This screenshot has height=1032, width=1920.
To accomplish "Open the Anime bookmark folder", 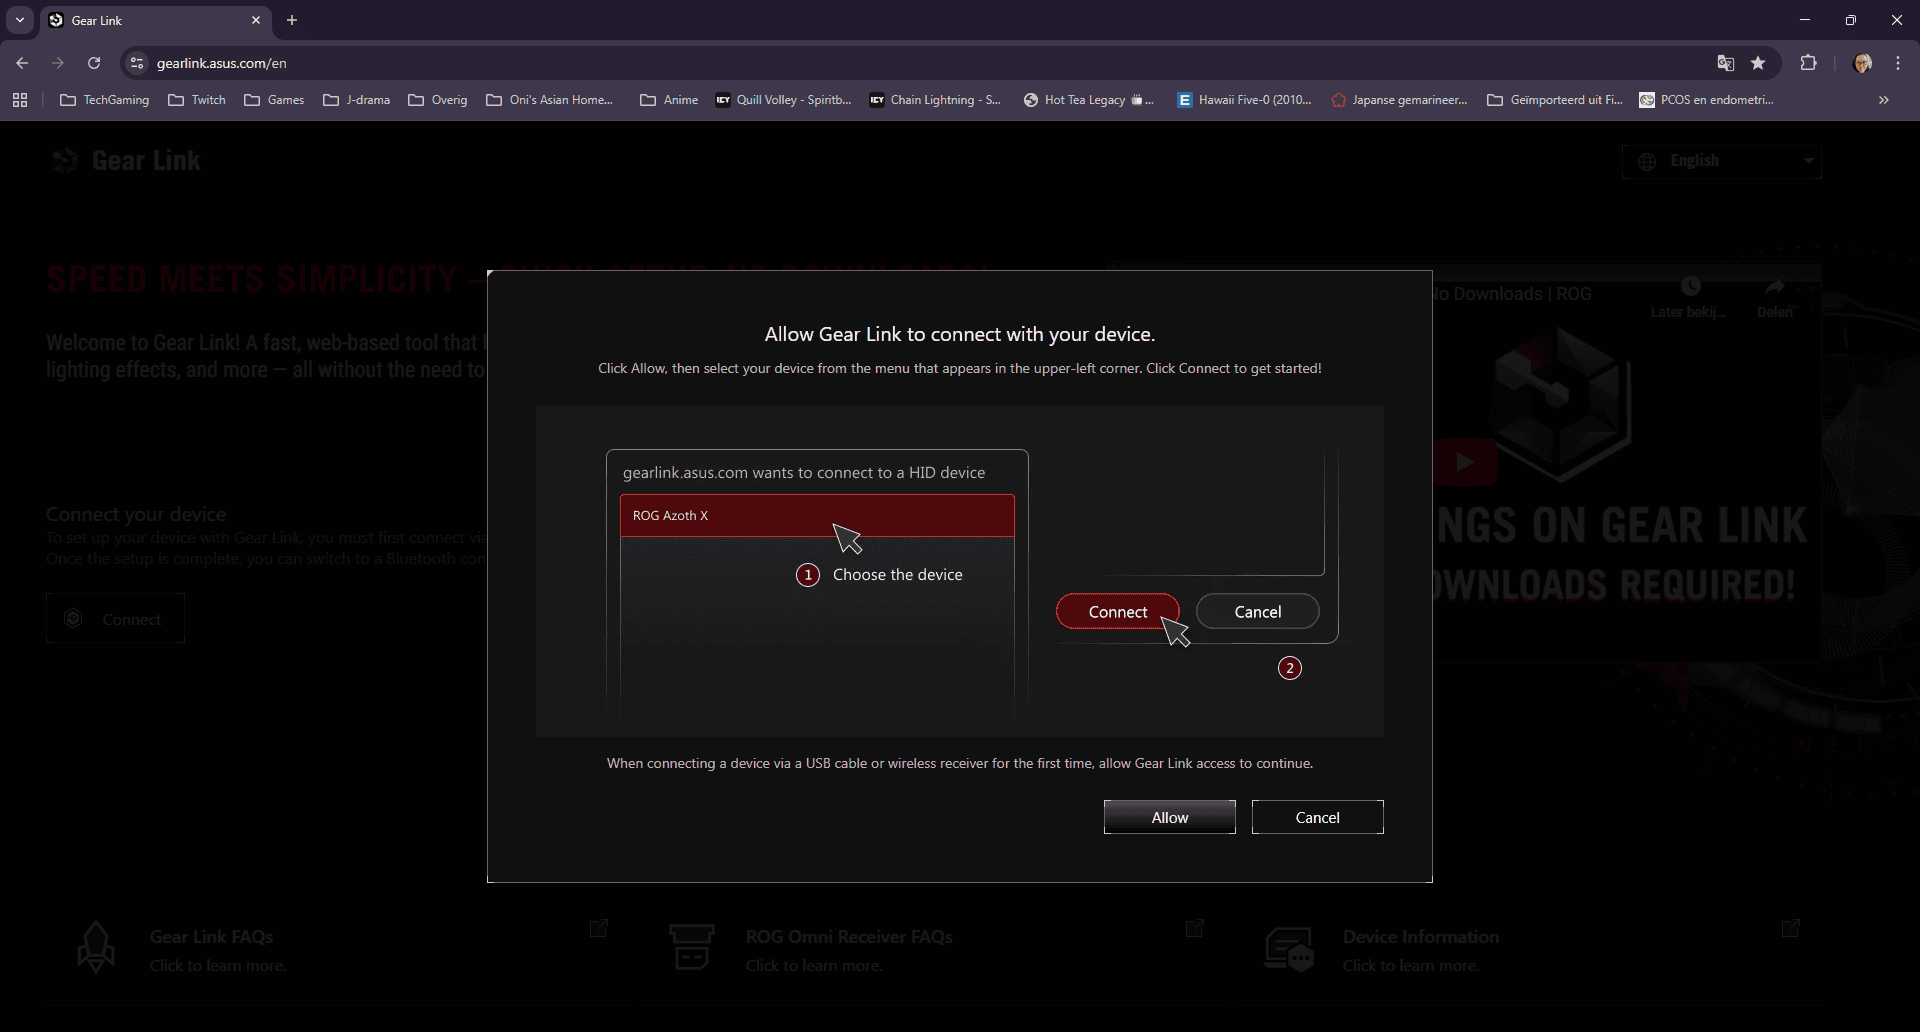I will pyautogui.click(x=669, y=100).
